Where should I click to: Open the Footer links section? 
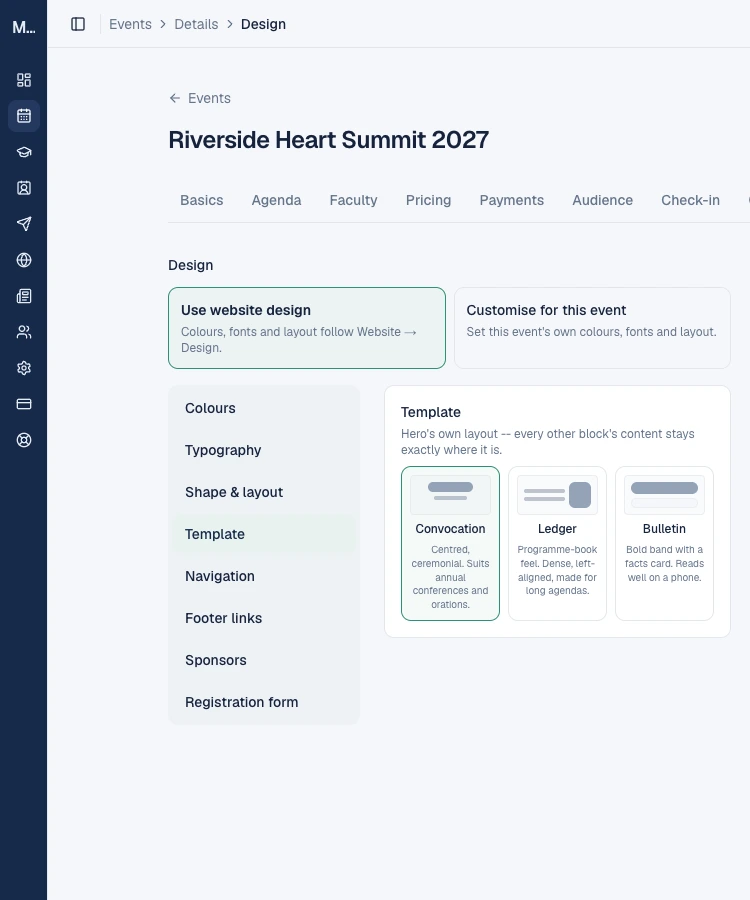(264, 618)
